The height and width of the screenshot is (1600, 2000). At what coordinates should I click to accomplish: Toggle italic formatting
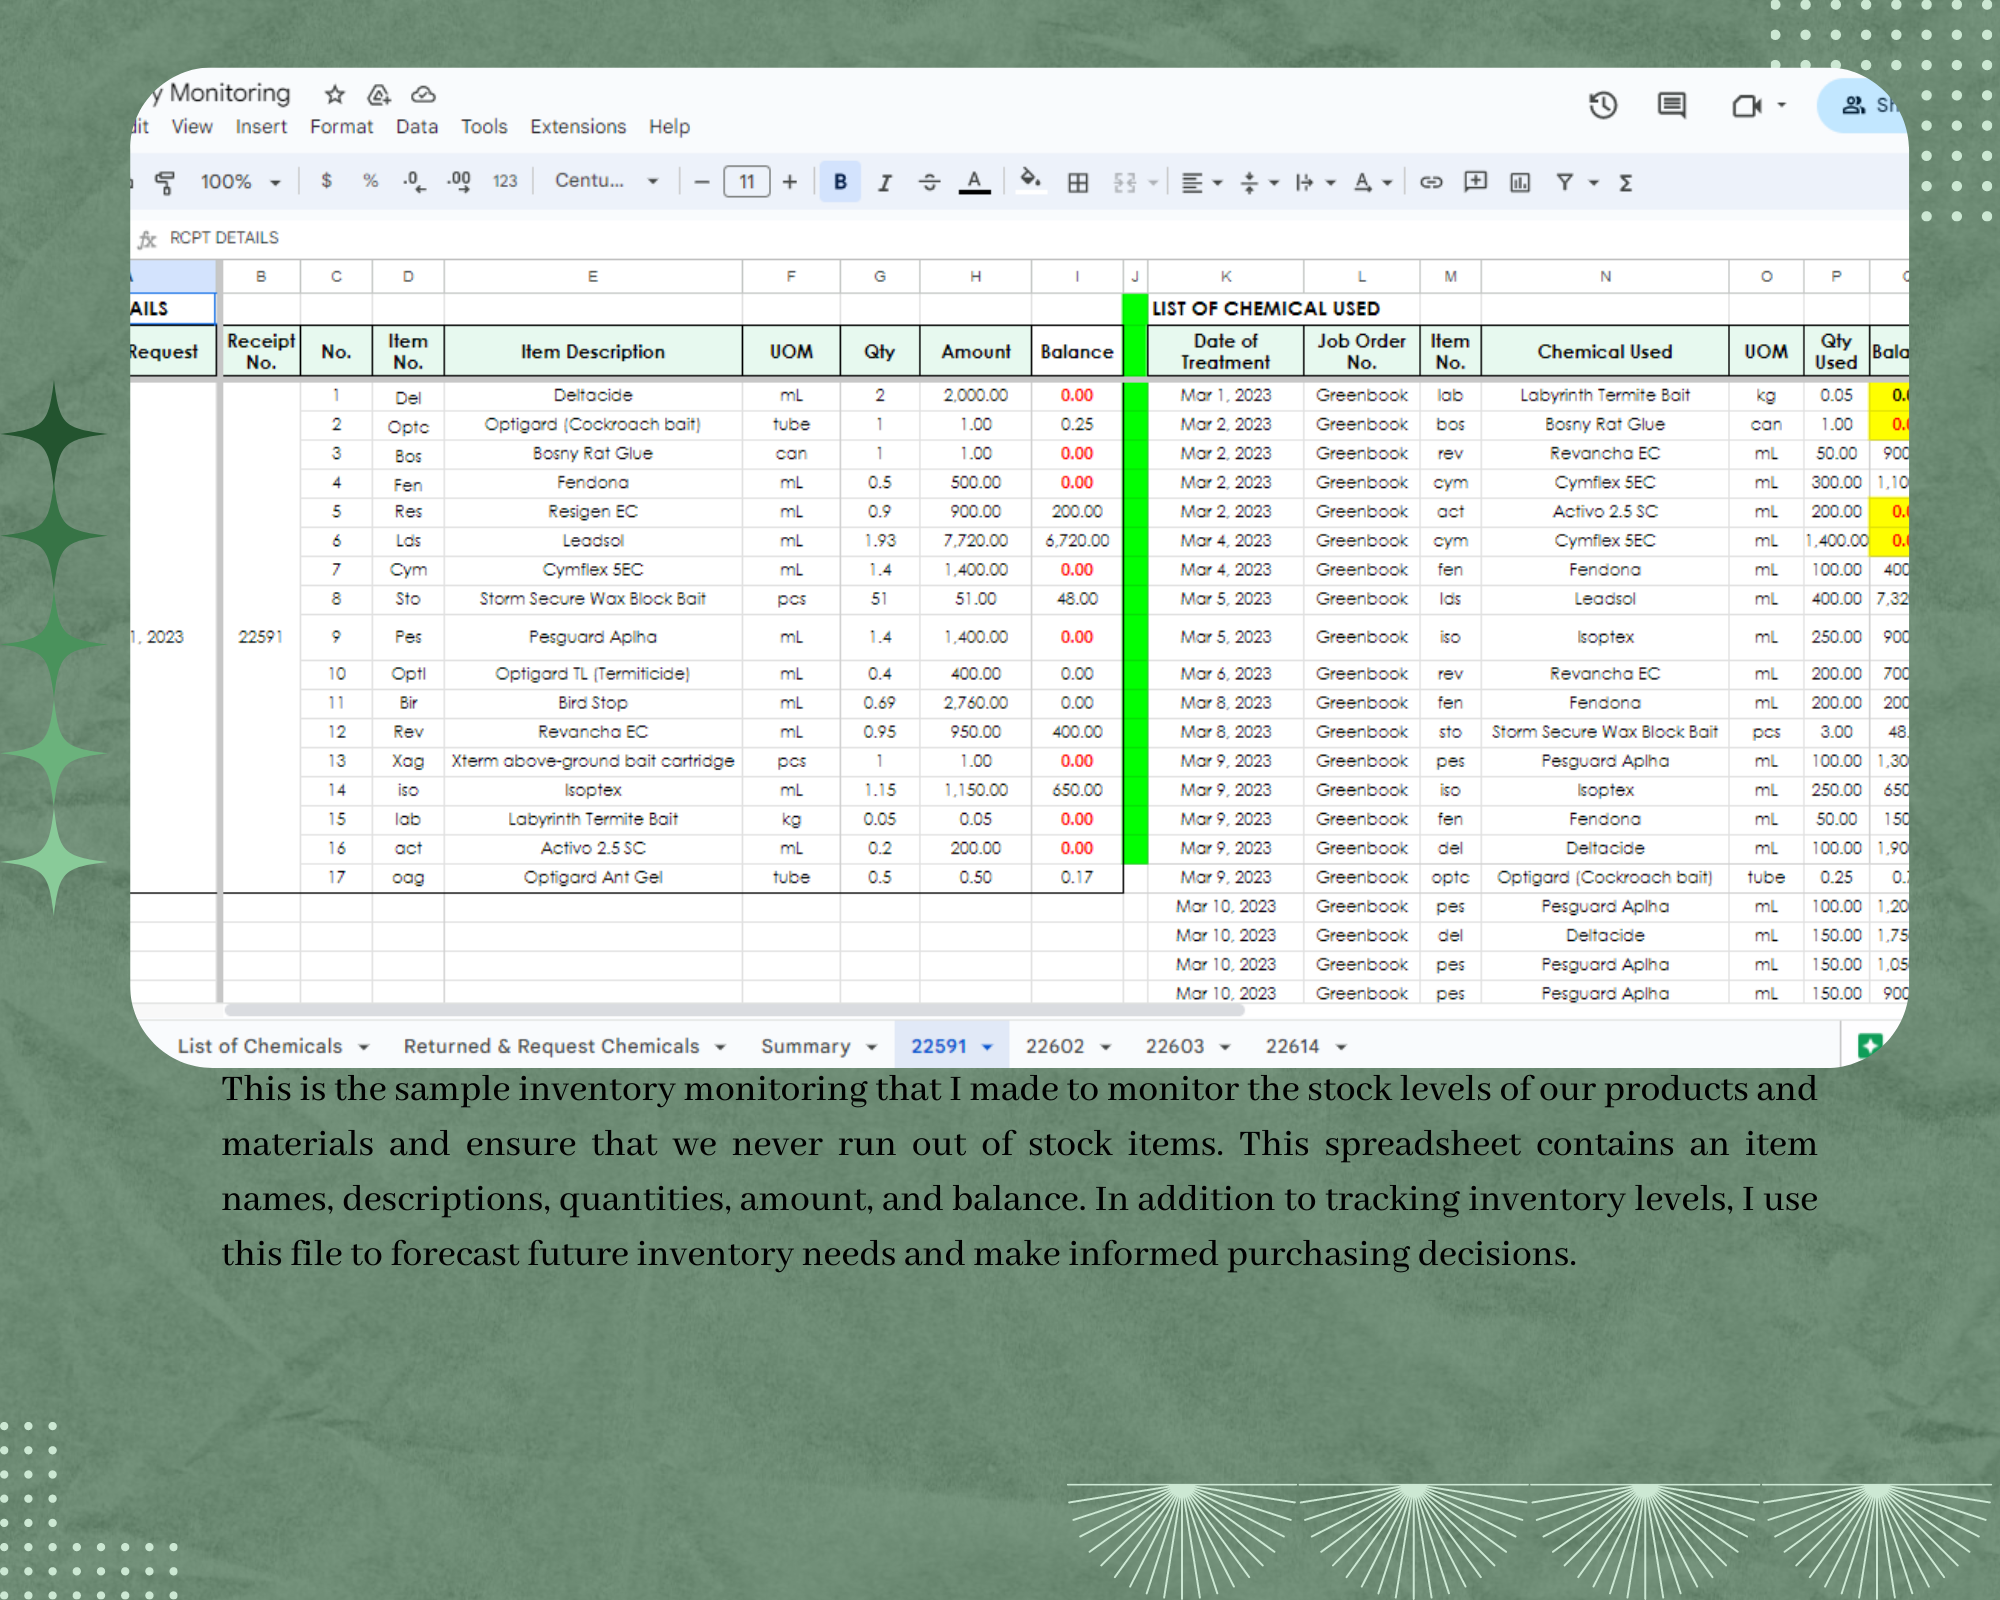tap(885, 182)
